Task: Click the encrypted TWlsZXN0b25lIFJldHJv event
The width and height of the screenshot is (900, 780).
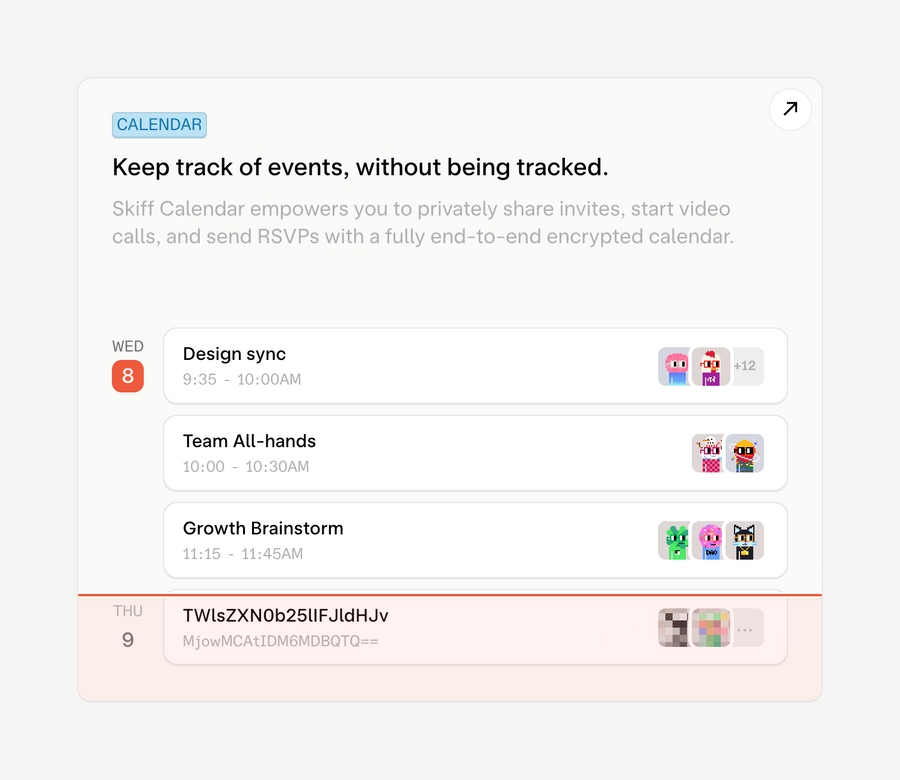Action: click(x=400, y=628)
